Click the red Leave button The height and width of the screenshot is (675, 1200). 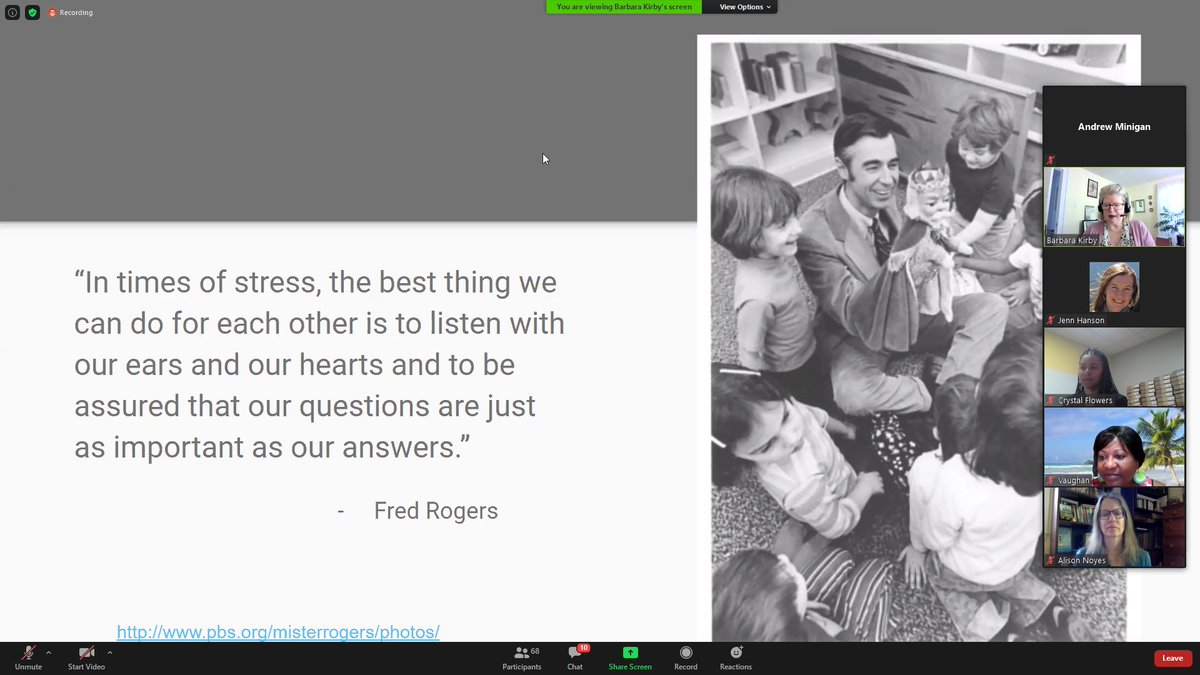[x=1172, y=658]
